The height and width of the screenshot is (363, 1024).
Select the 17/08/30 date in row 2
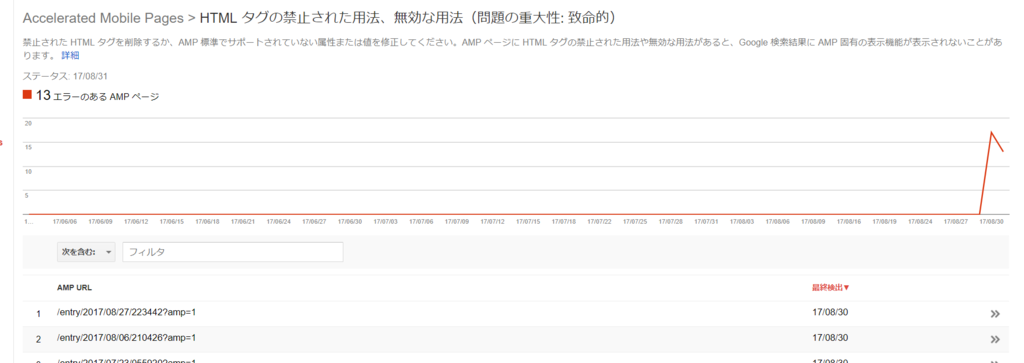point(830,338)
